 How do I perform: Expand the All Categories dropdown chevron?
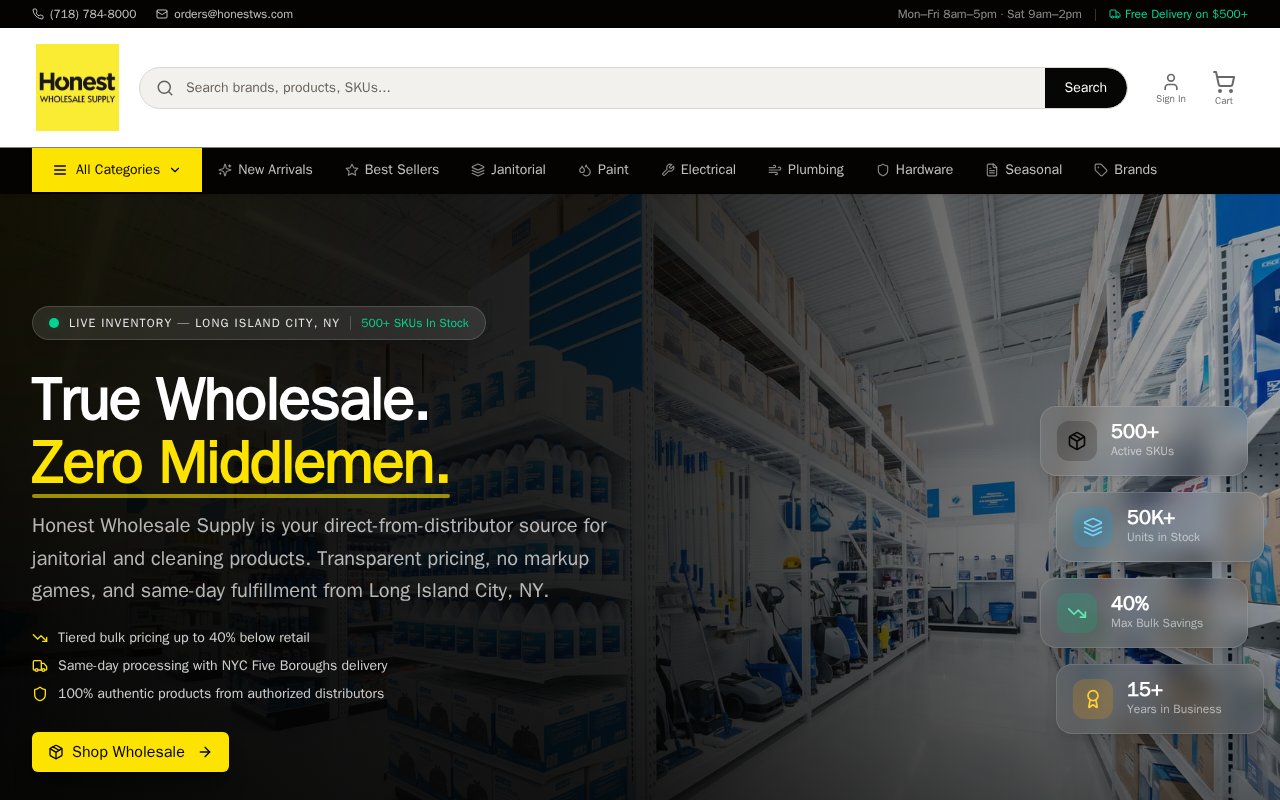(175, 170)
